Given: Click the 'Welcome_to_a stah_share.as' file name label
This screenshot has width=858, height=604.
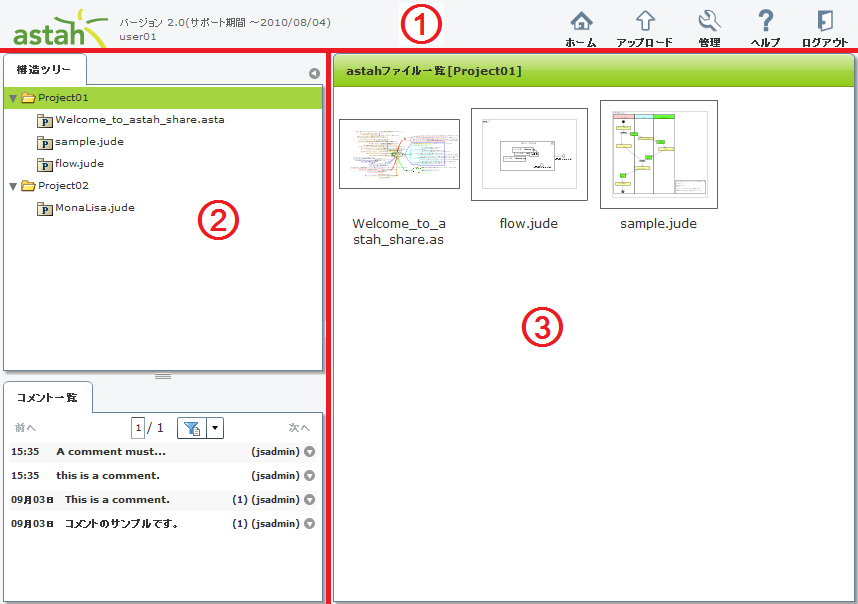Looking at the screenshot, I should (399, 231).
